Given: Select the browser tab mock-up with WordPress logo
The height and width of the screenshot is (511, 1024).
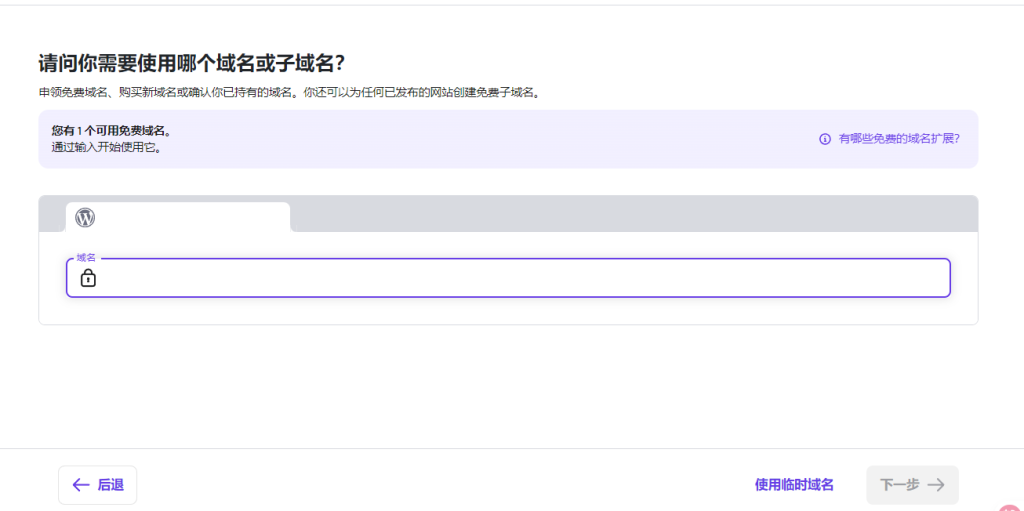Looking at the screenshot, I should [x=178, y=217].
